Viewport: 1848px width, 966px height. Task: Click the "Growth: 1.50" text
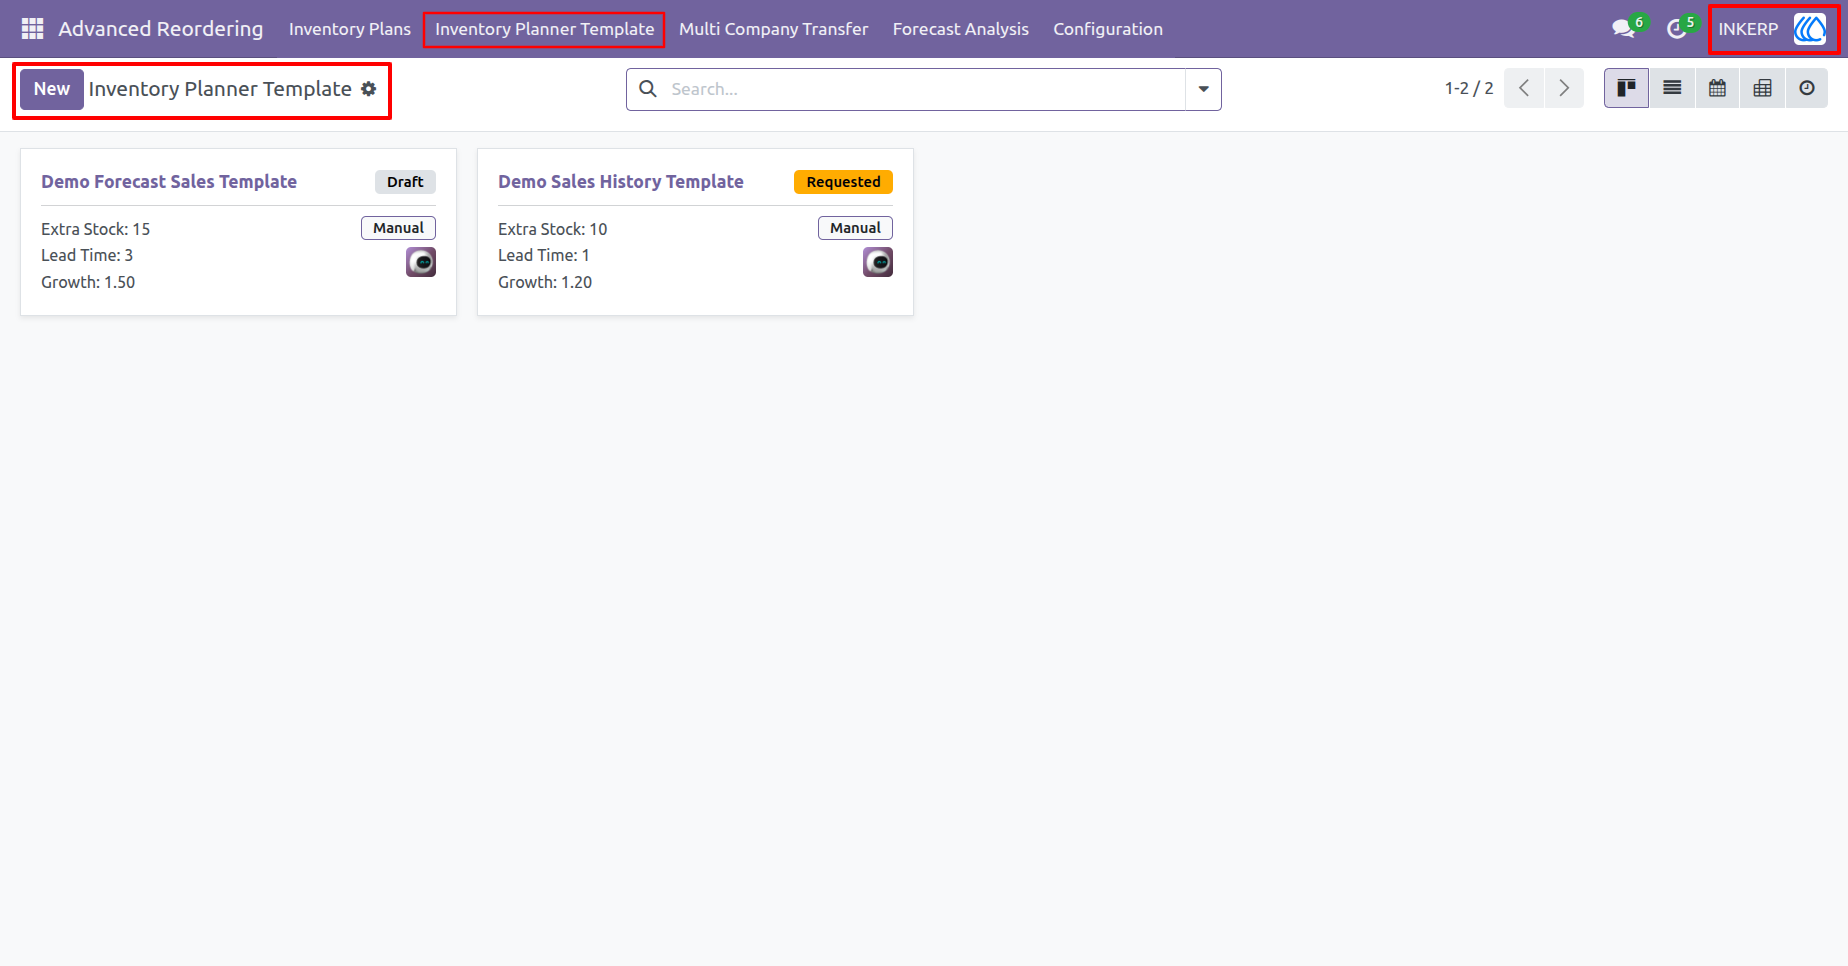point(88,283)
